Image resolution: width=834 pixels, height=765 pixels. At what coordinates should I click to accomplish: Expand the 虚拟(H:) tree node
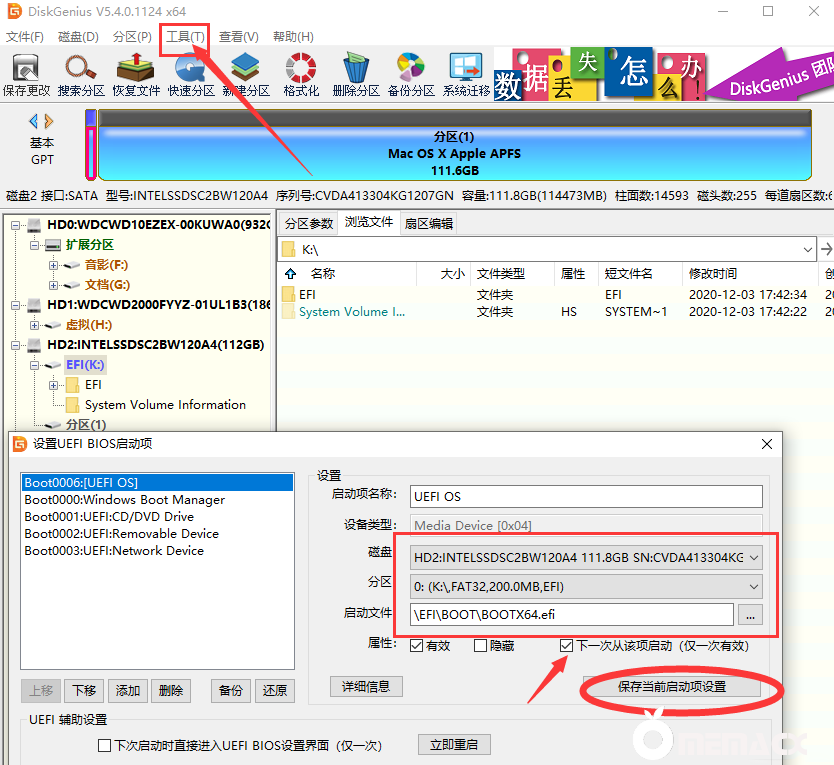(36, 325)
